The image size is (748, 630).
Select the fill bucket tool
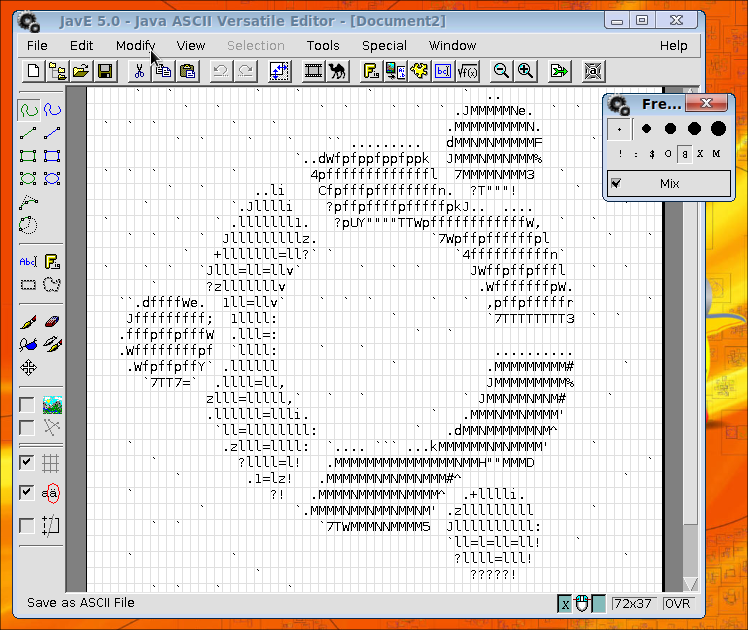pyautogui.click(x=29, y=344)
